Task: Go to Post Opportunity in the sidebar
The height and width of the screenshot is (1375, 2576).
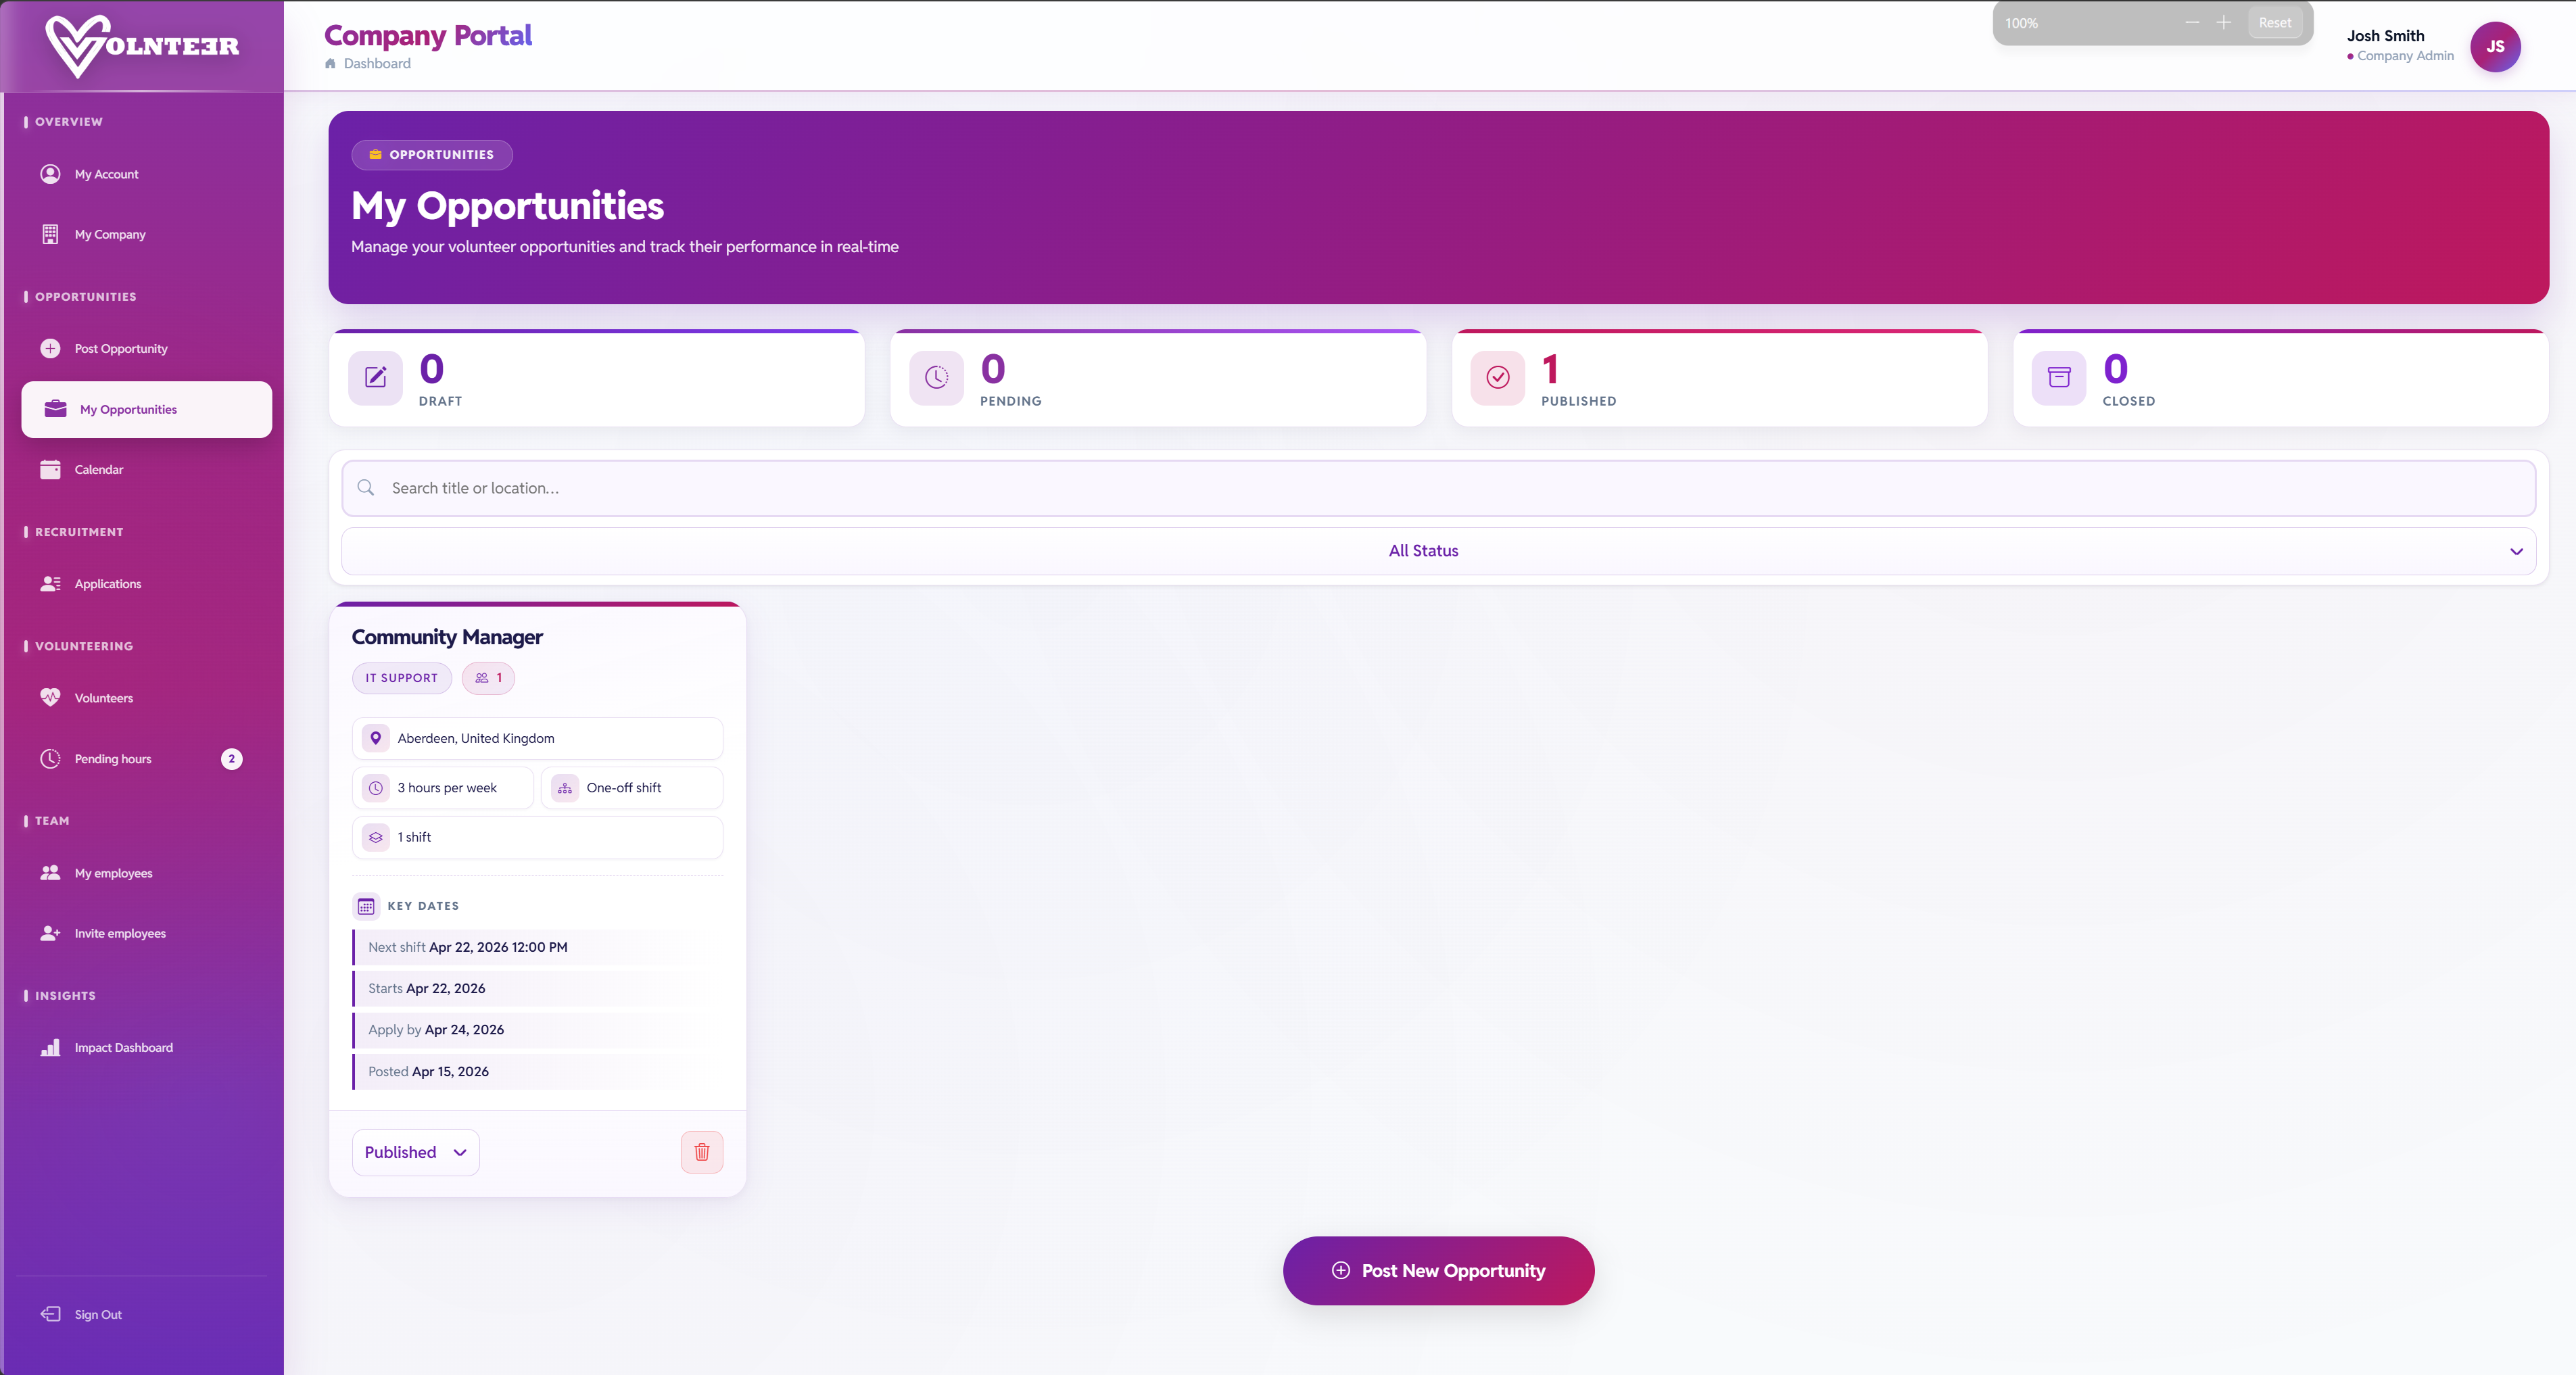Action: tap(146, 349)
